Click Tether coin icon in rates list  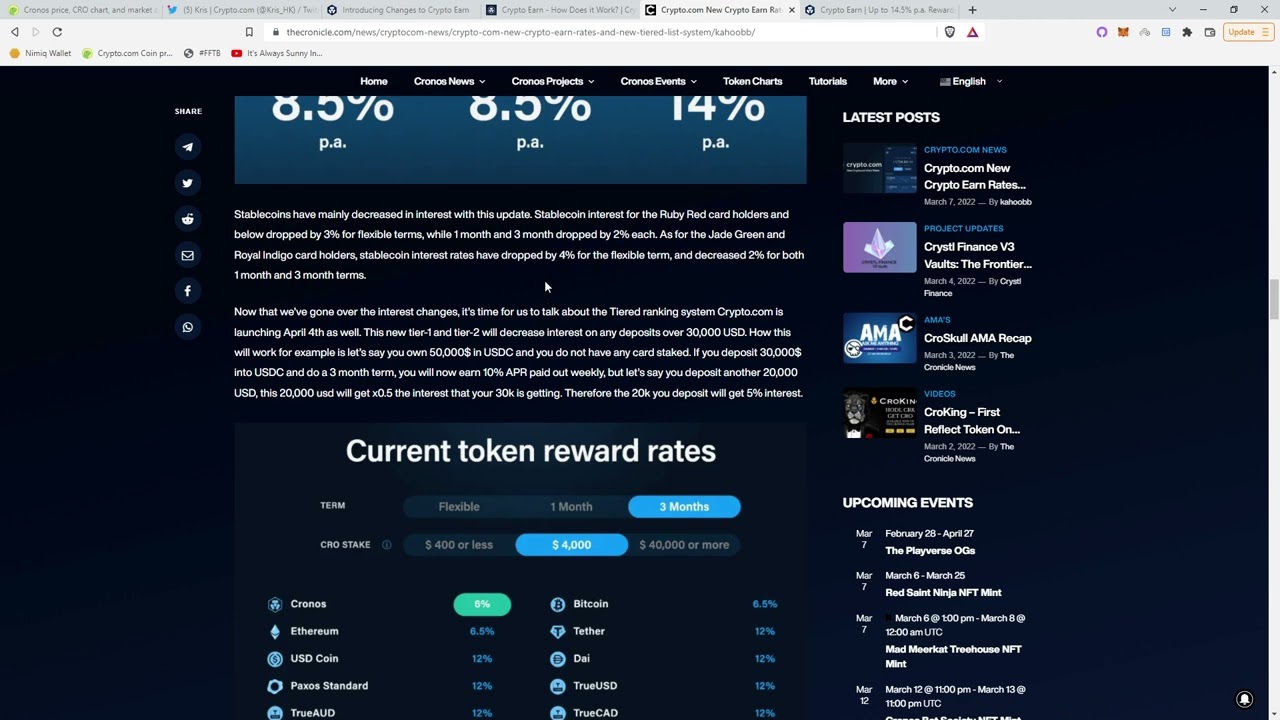point(557,631)
